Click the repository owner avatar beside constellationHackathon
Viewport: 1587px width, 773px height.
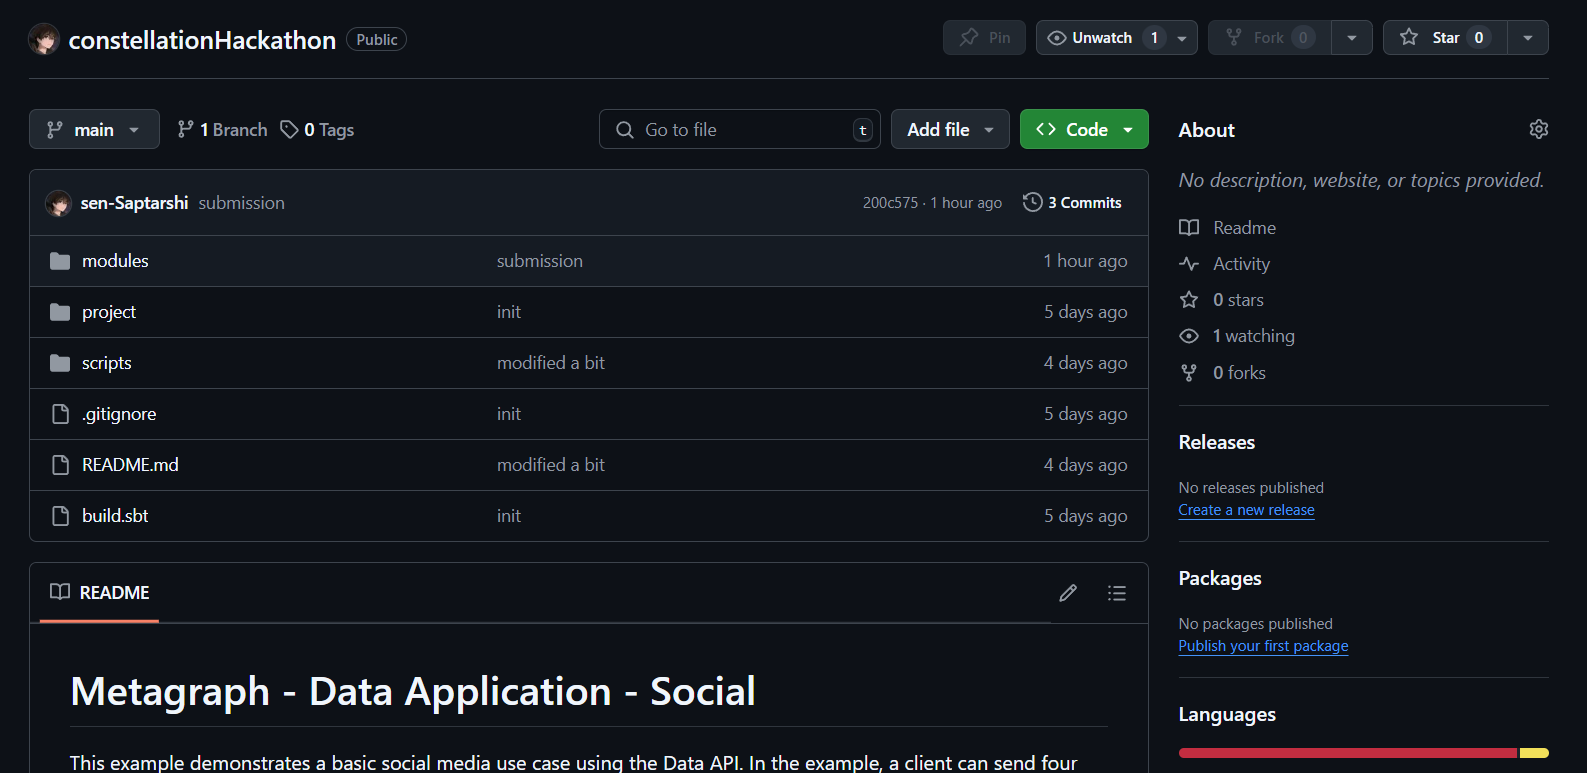44,39
